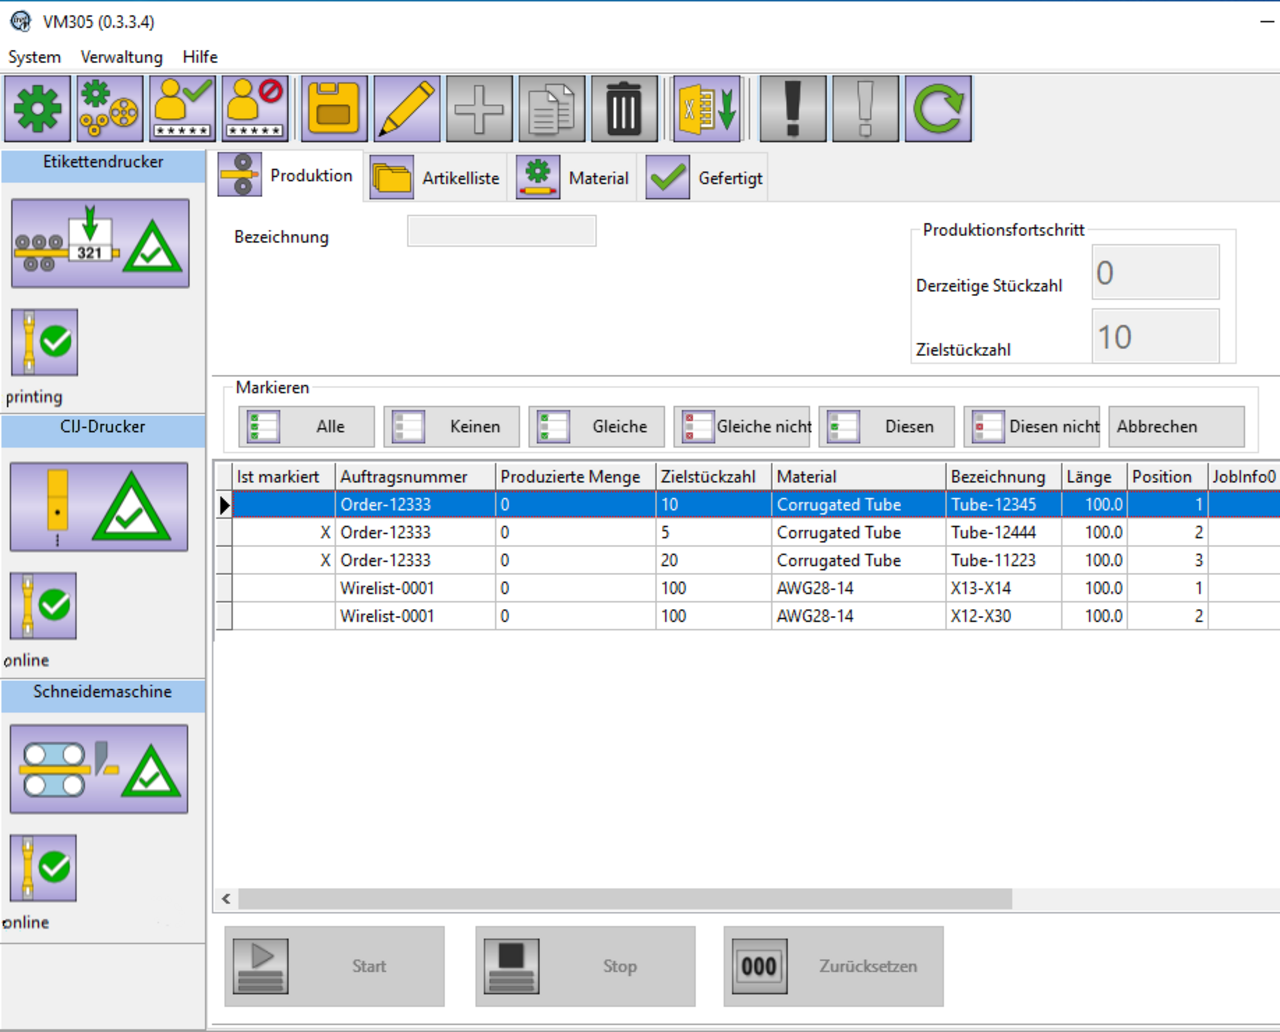This screenshot has width=1280, height=1032.
Task: Open the Verwaltung menu
Action: [x=121, y=57]
